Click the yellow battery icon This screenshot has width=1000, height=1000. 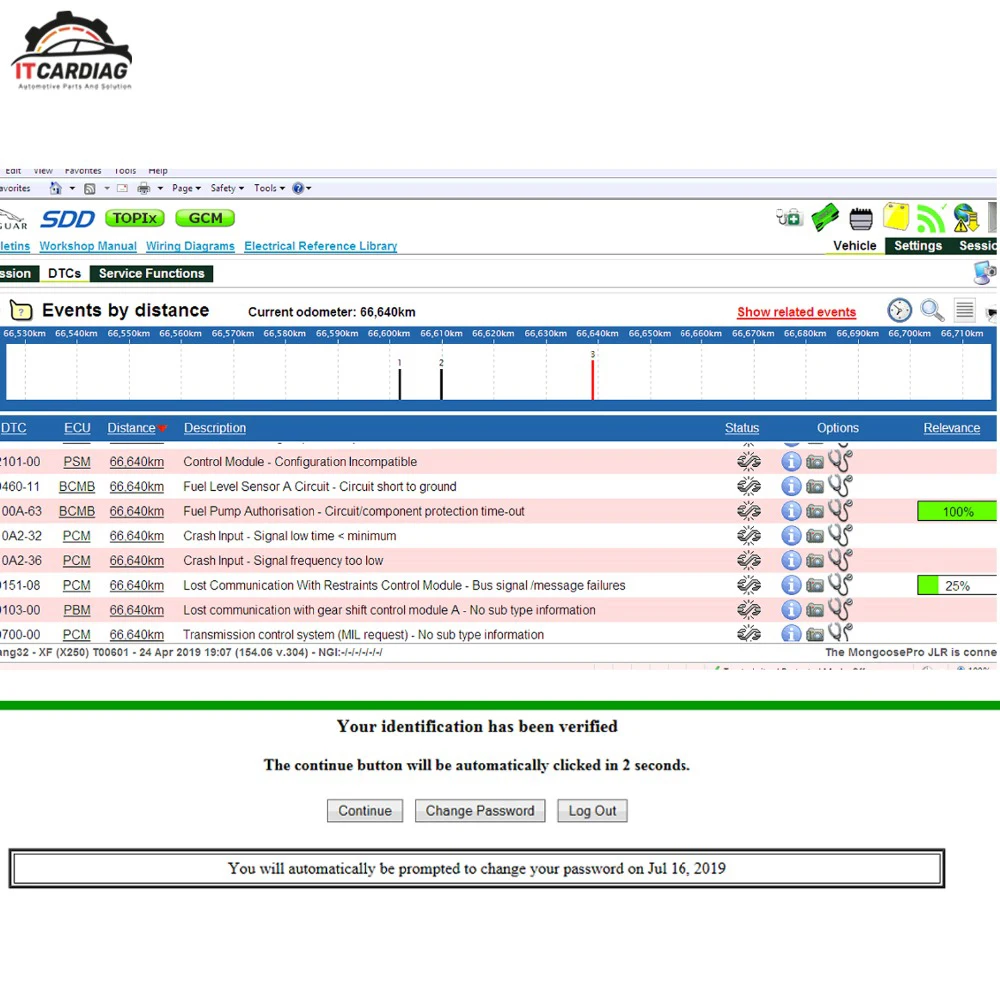tap(895, 217)
